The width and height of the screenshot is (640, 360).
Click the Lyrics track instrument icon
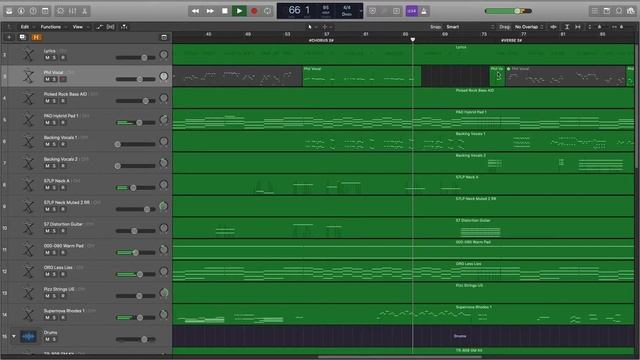point(28,54)
